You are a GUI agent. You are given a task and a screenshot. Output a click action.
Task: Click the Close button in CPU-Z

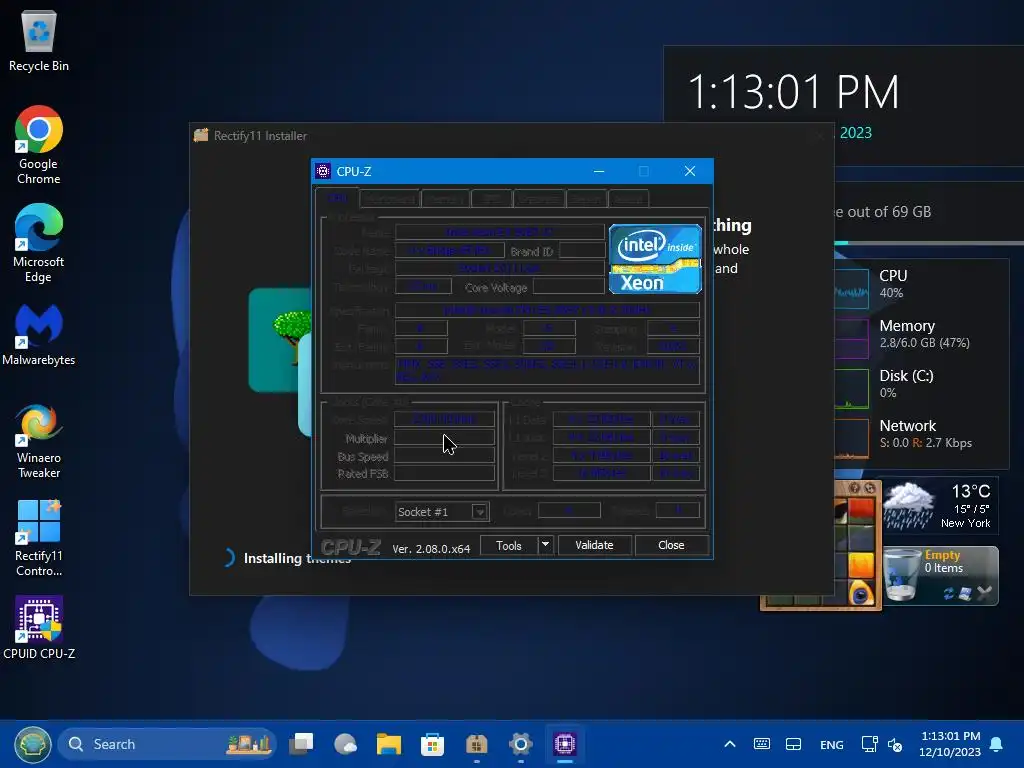(671, 545)
